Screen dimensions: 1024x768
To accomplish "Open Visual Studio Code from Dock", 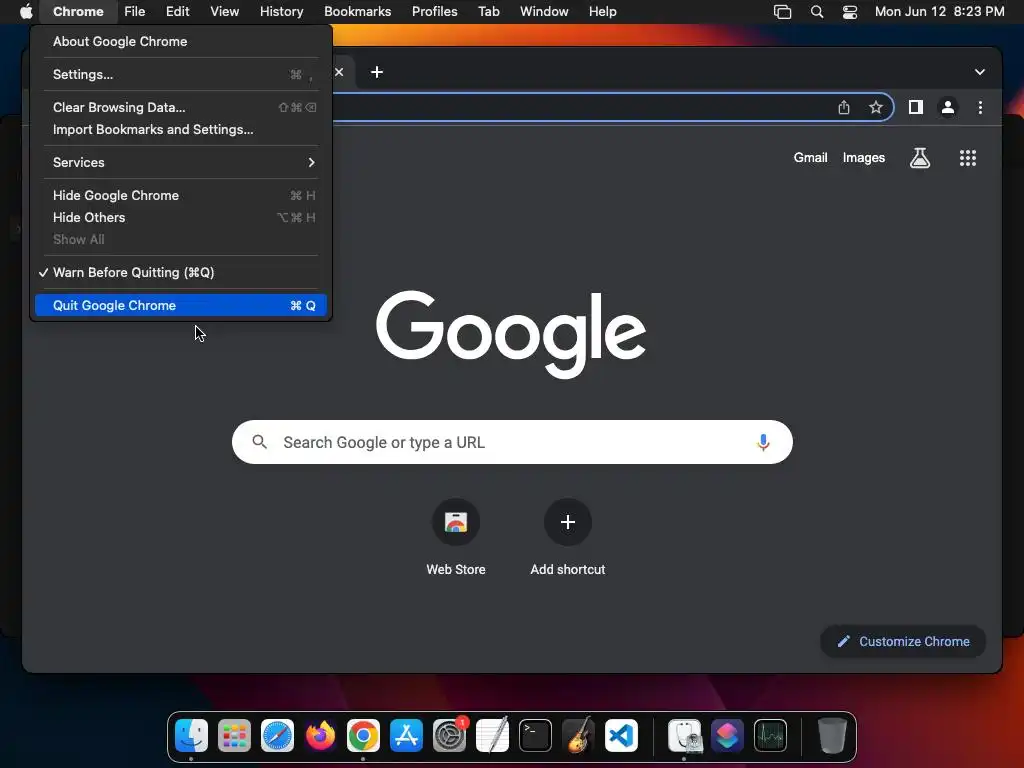I will 621,735.
